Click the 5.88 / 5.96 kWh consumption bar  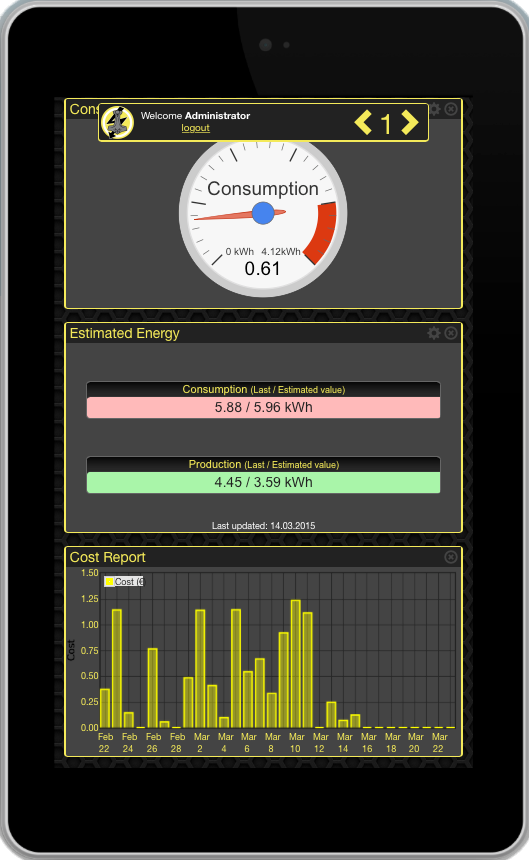[263, 408]
